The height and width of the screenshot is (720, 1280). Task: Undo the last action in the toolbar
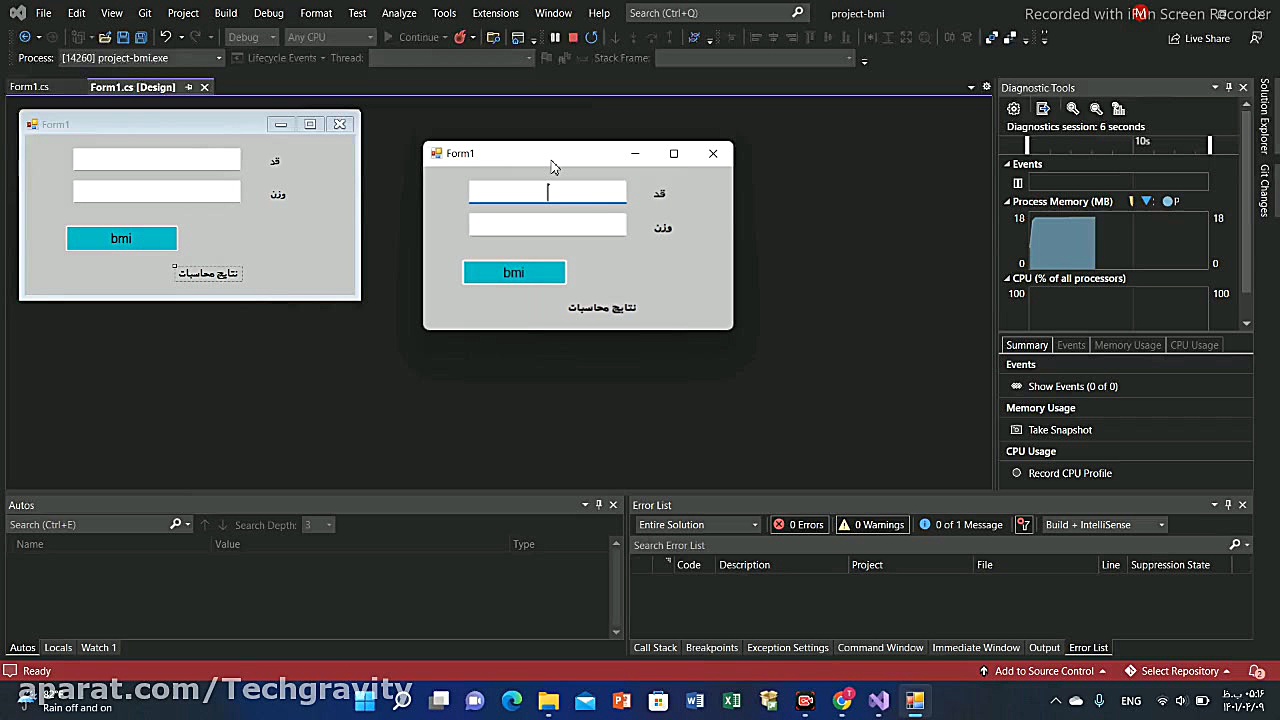[165, 37]
